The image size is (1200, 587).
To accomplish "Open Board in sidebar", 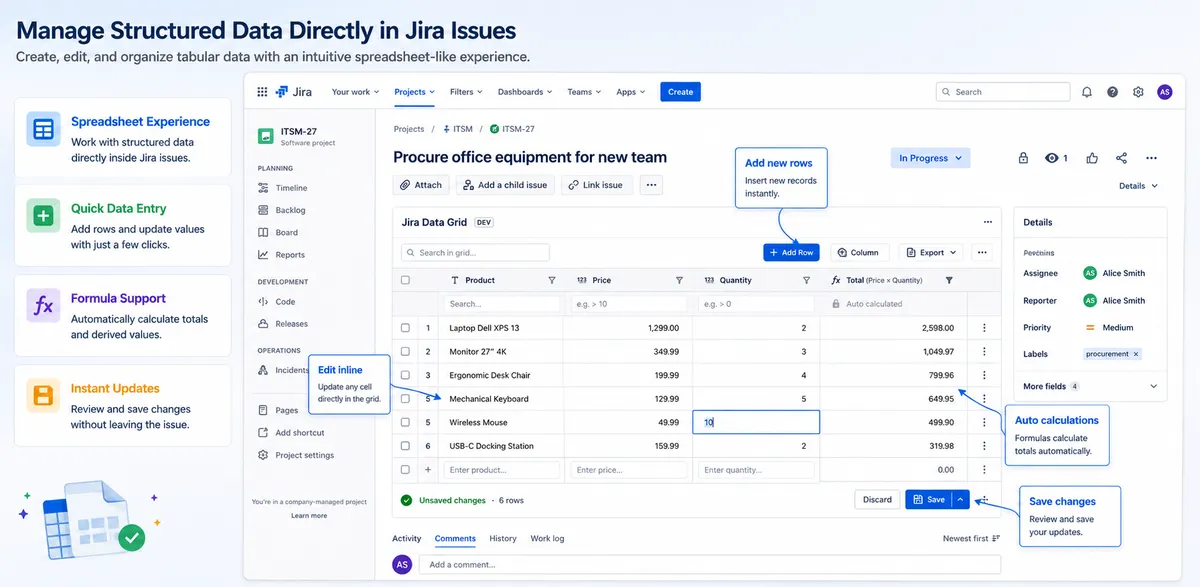I will 287,233.
